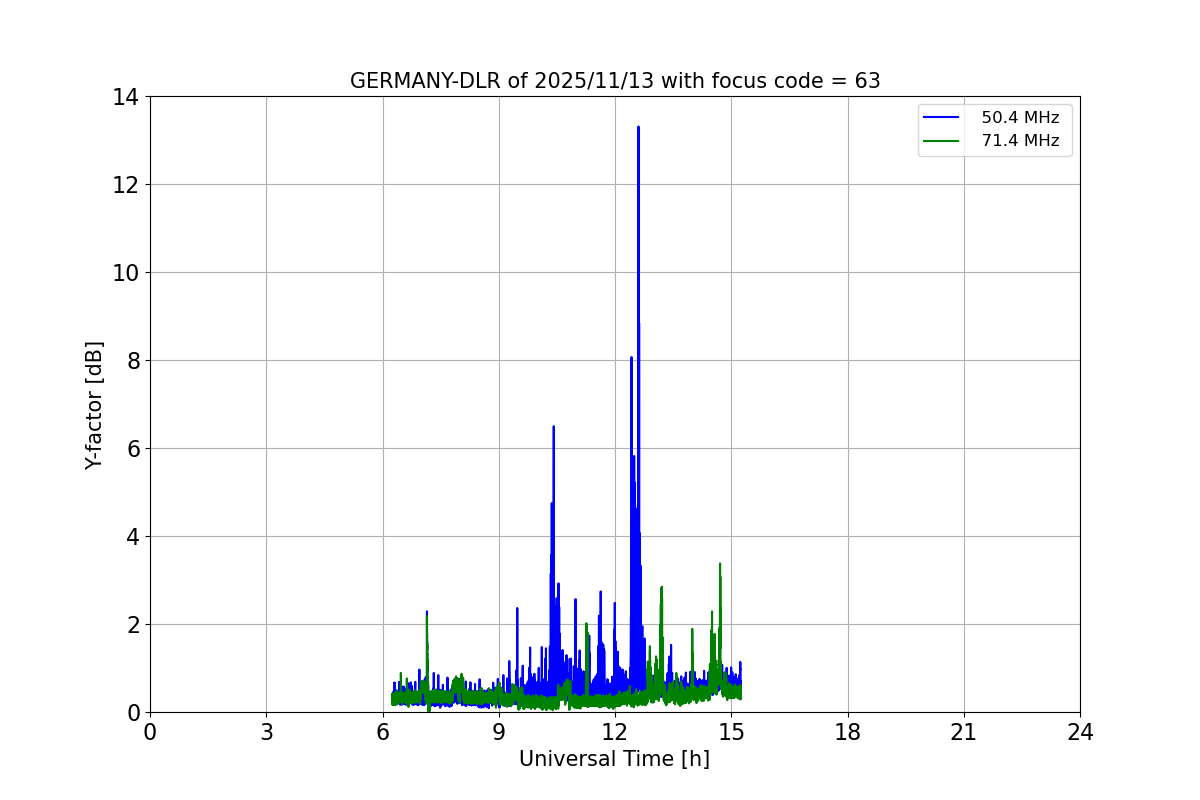Click the y-axis tick label 10
1200x800 pixels.
(126, 273)
